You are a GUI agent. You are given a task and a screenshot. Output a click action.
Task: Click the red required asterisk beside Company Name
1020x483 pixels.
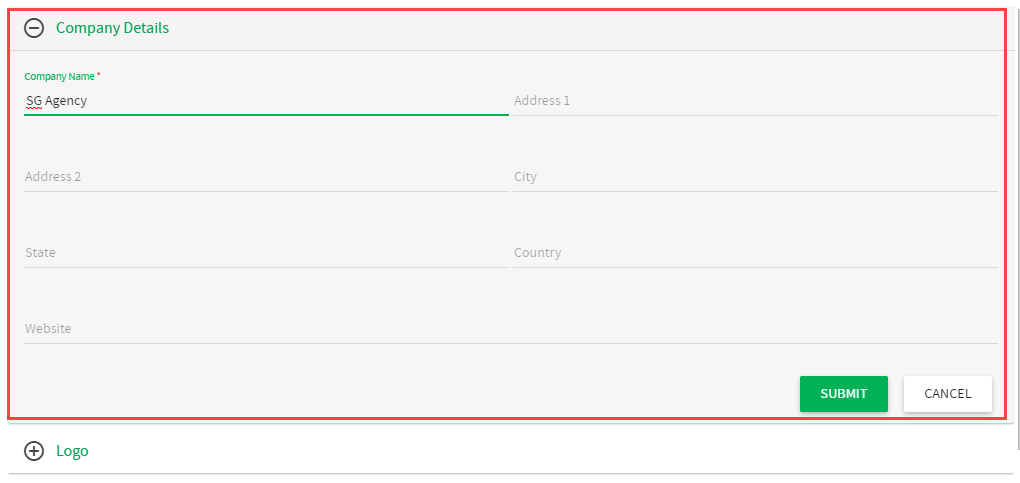pyautogui.click(x=99, y=75)
